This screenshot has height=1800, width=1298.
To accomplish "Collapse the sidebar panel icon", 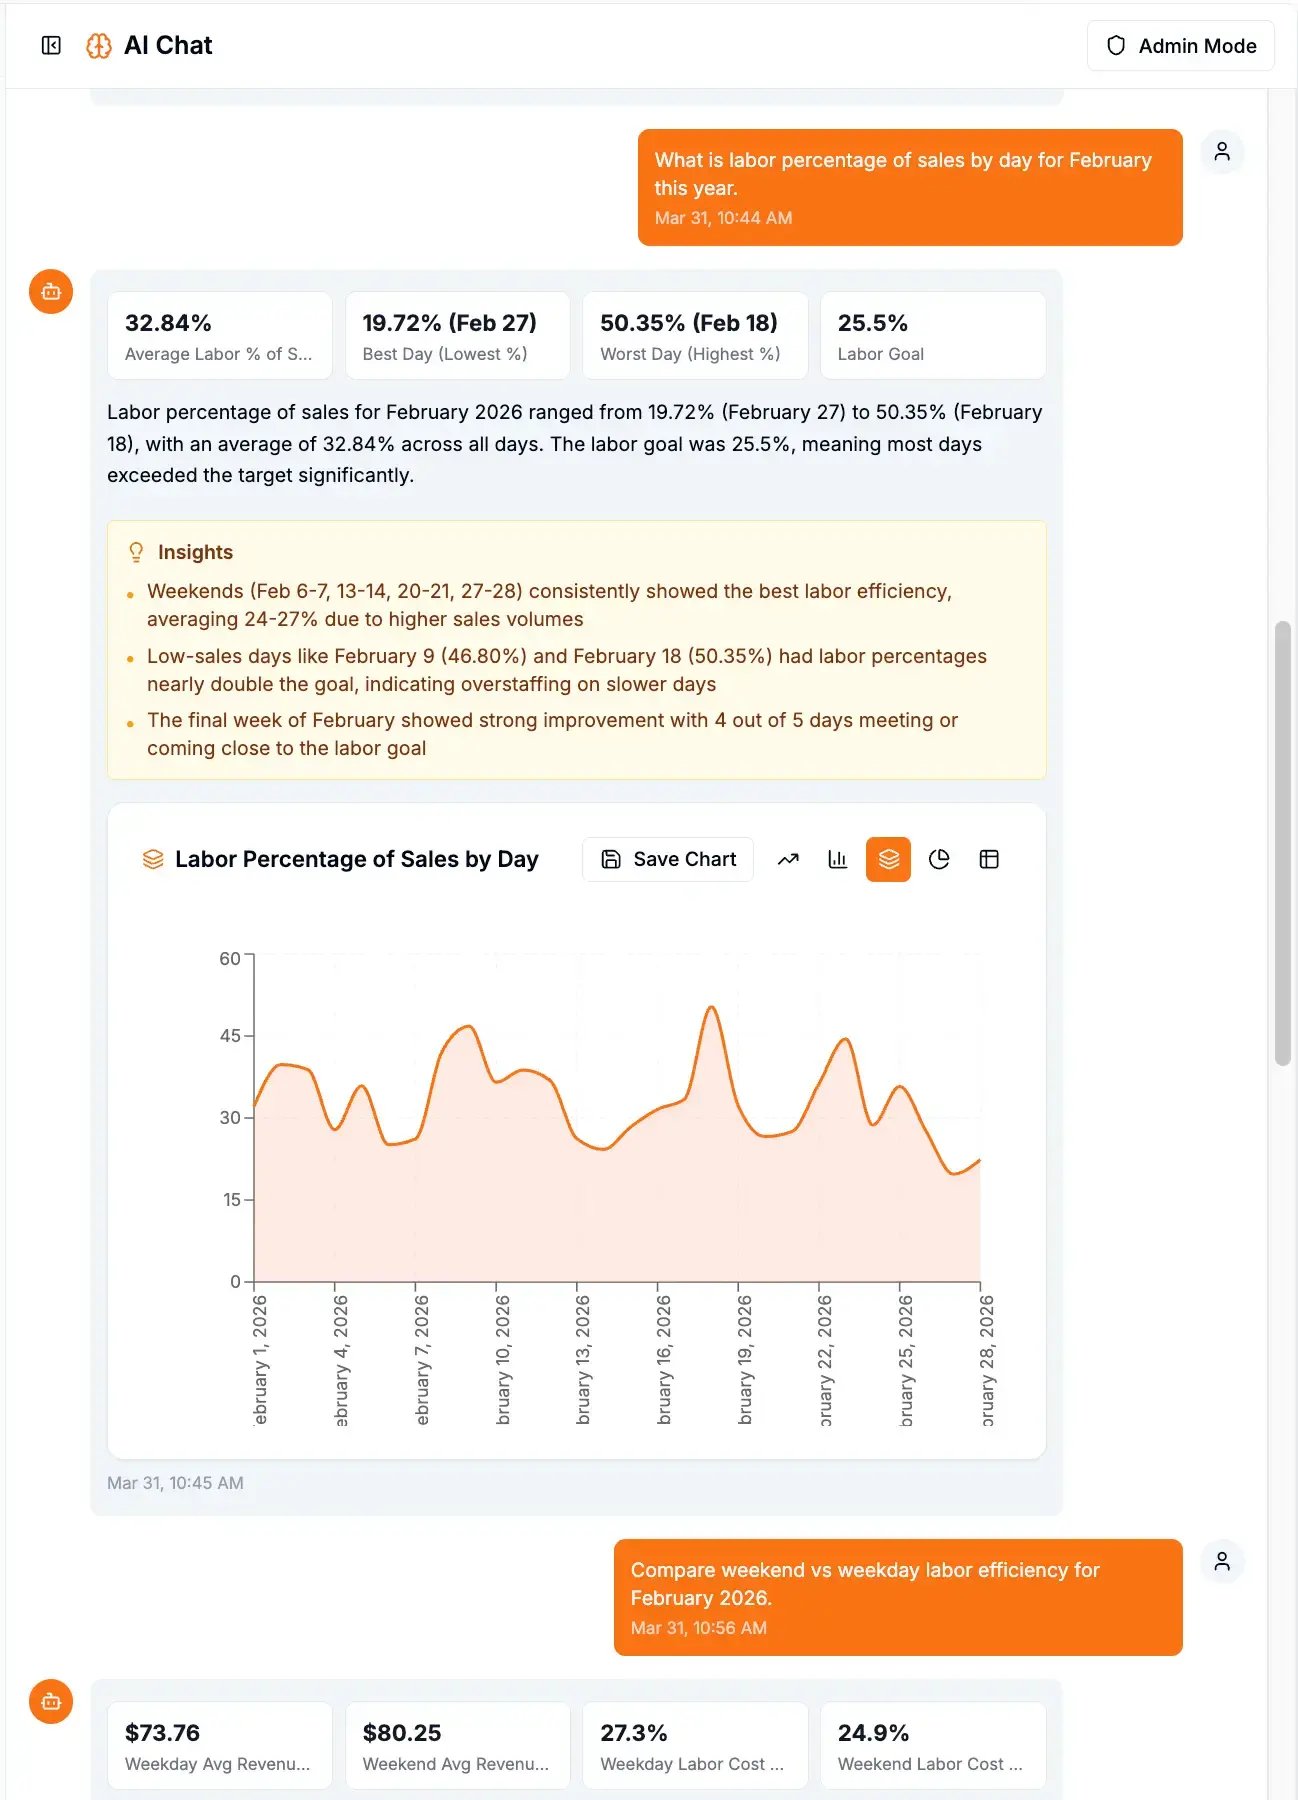I will point(51,45).
